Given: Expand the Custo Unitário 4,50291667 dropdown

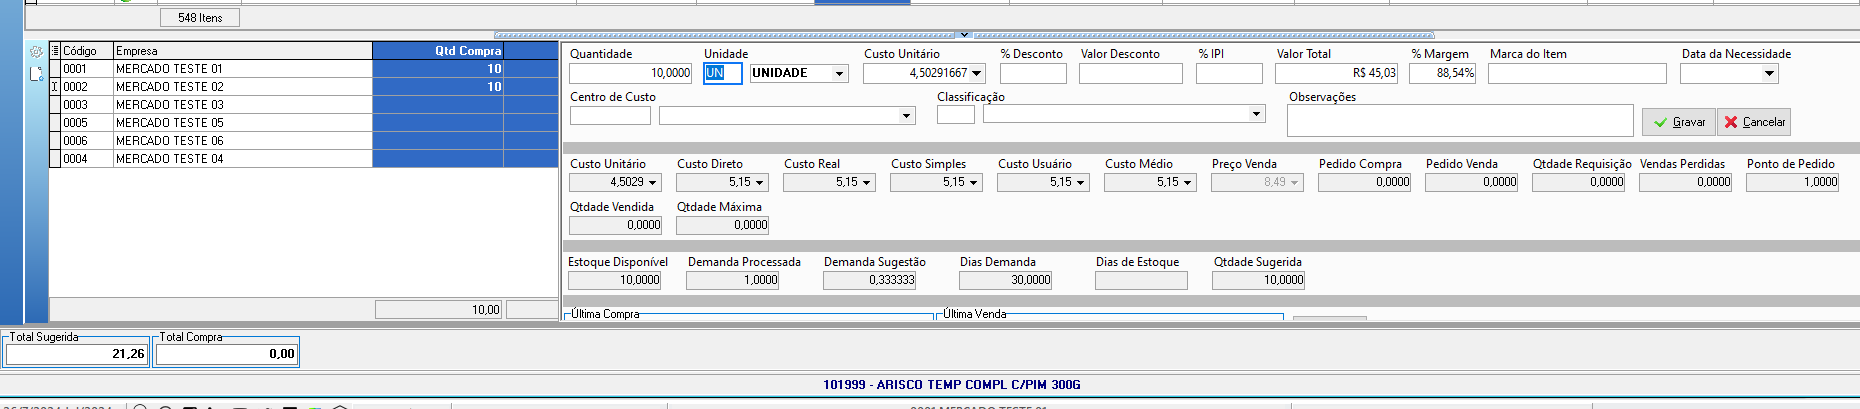Looking at the screenshot, I should tap(977, 73).
